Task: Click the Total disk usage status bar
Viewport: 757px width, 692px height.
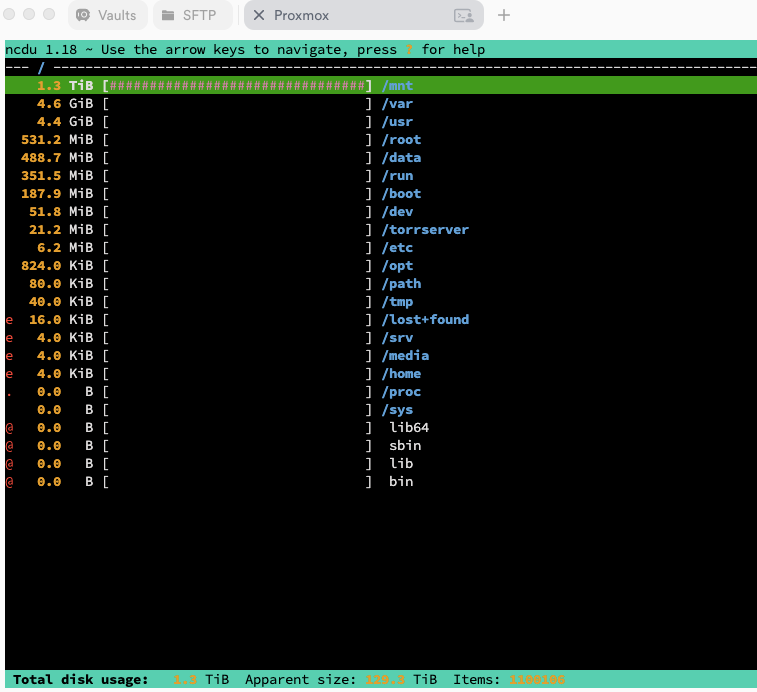Action: click(80, 680)
